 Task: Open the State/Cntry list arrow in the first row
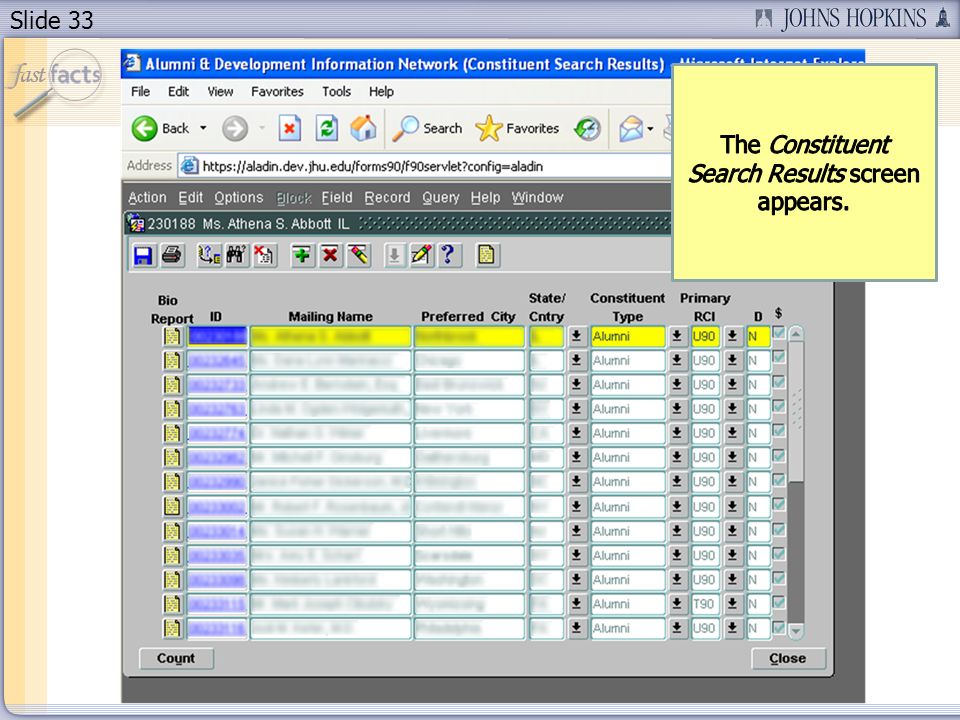point(576,336)
